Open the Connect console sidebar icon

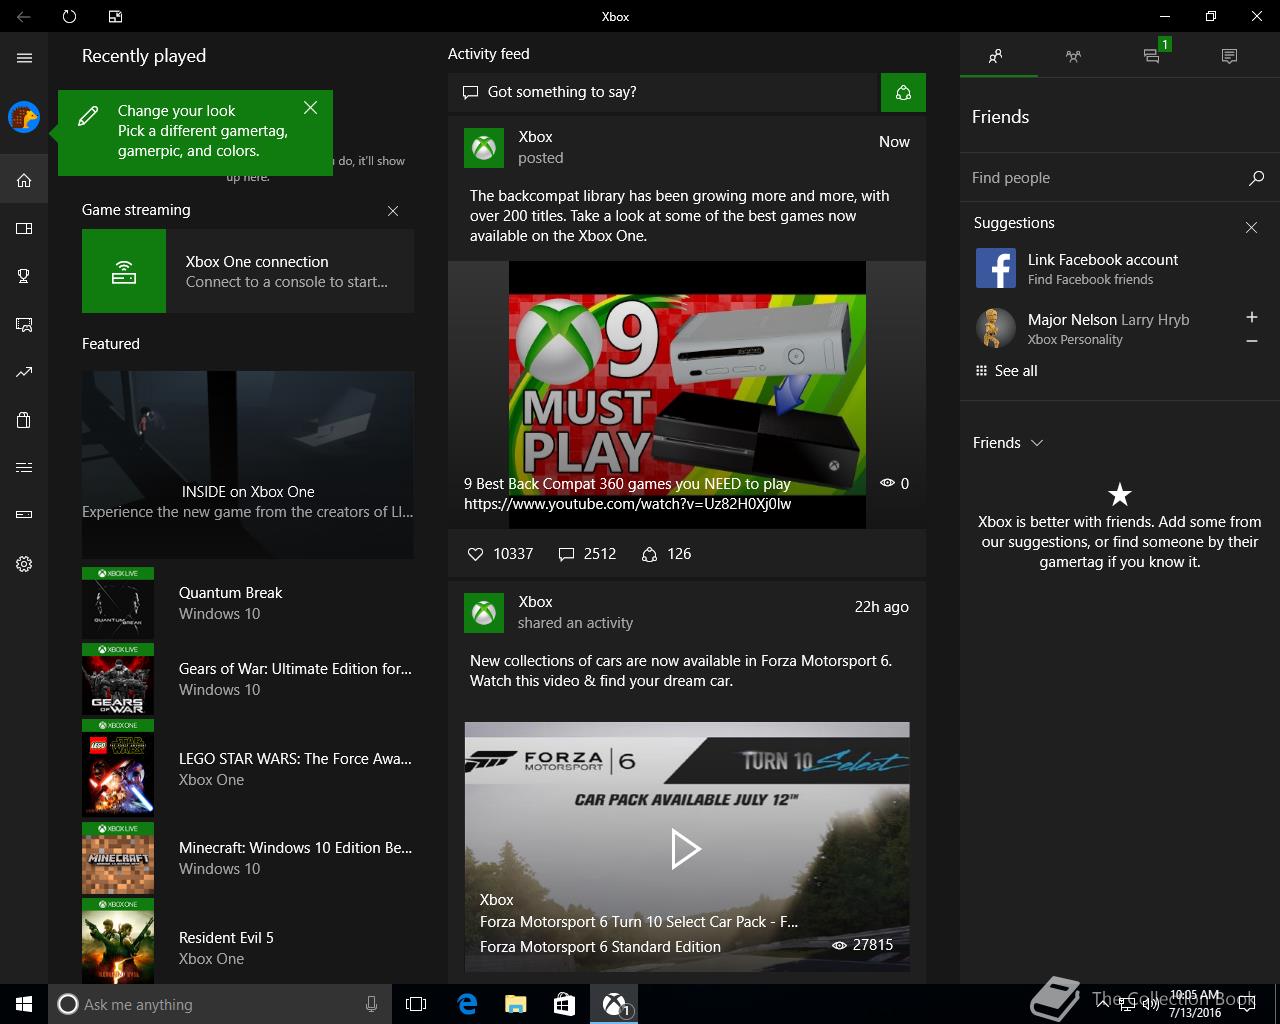coord(24,515)
